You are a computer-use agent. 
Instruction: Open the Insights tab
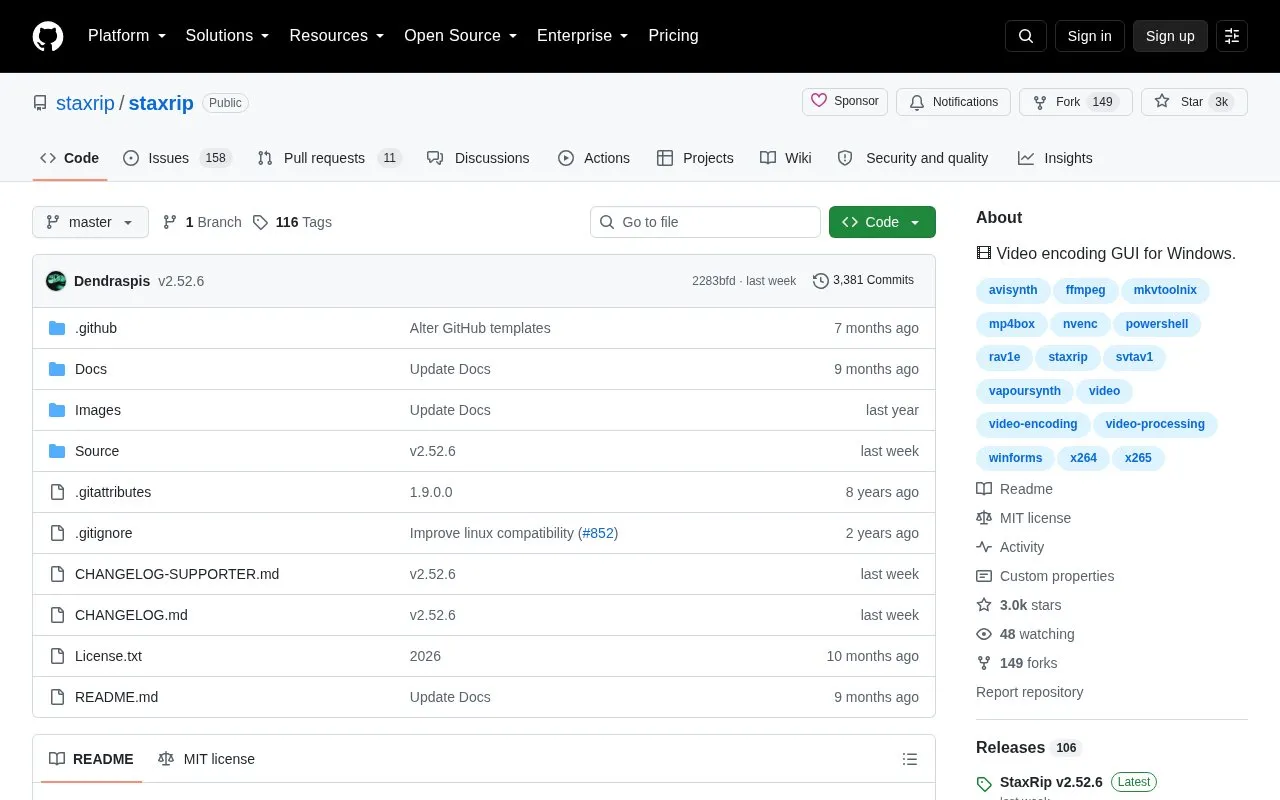point(1055,158)
